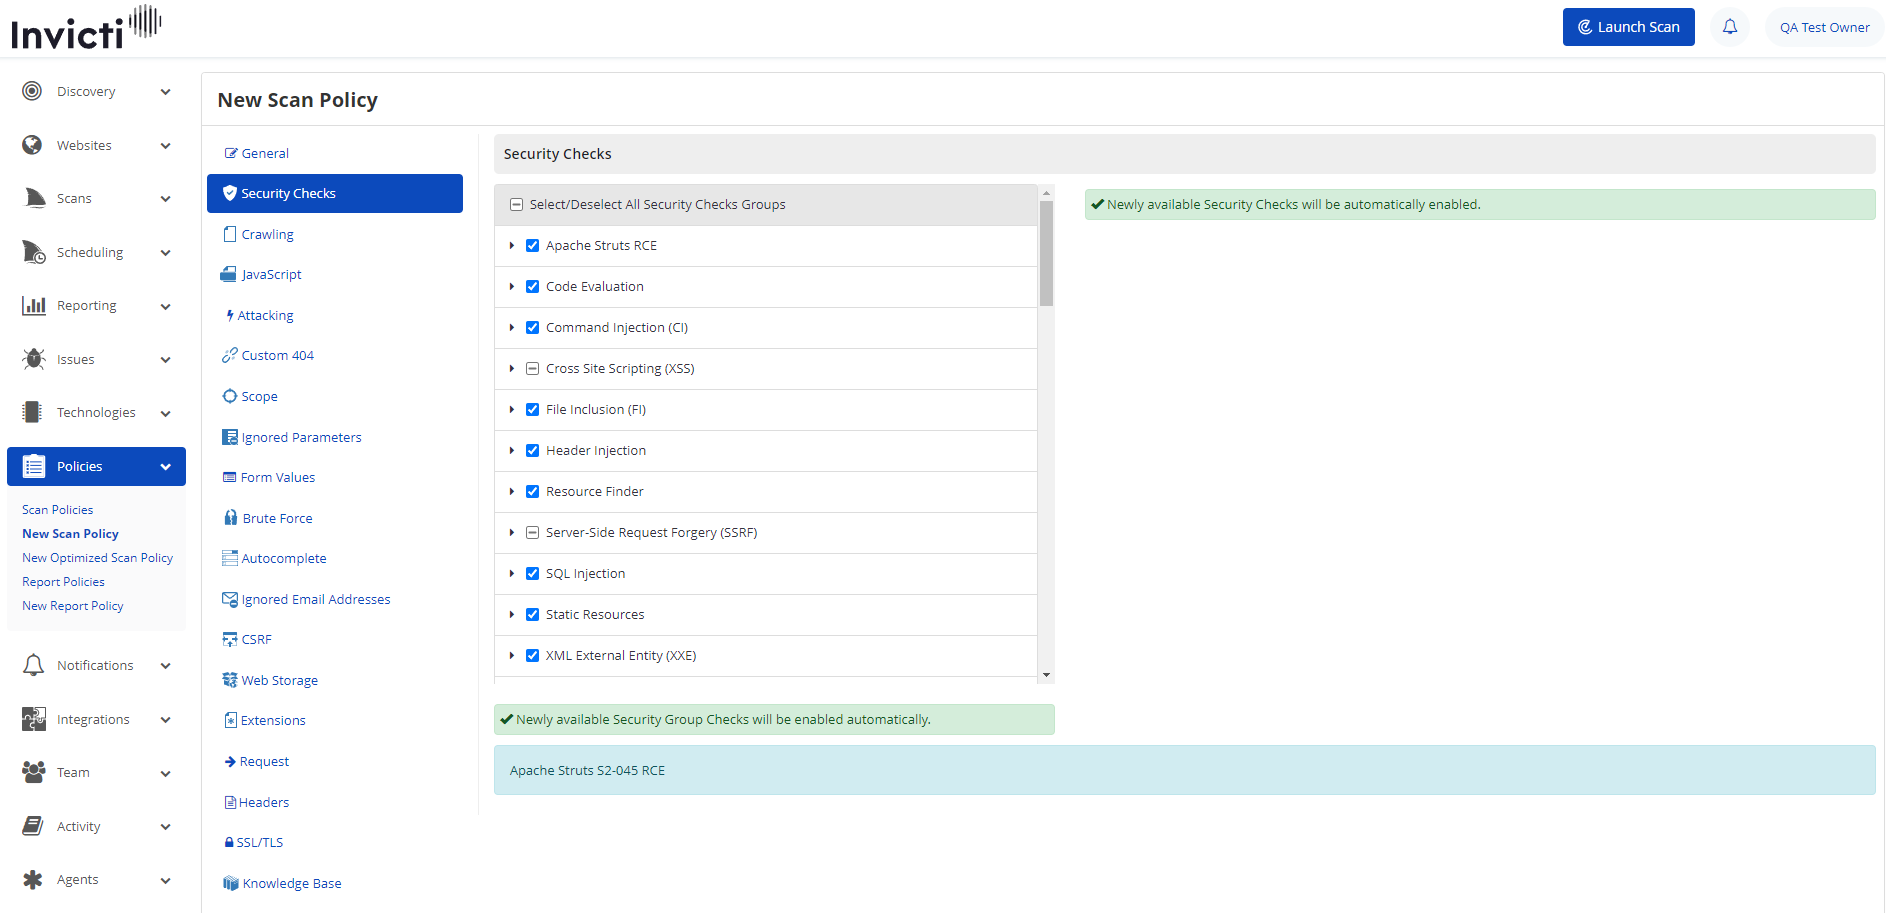Click the Issues bug icon

(x=33, y=359)
